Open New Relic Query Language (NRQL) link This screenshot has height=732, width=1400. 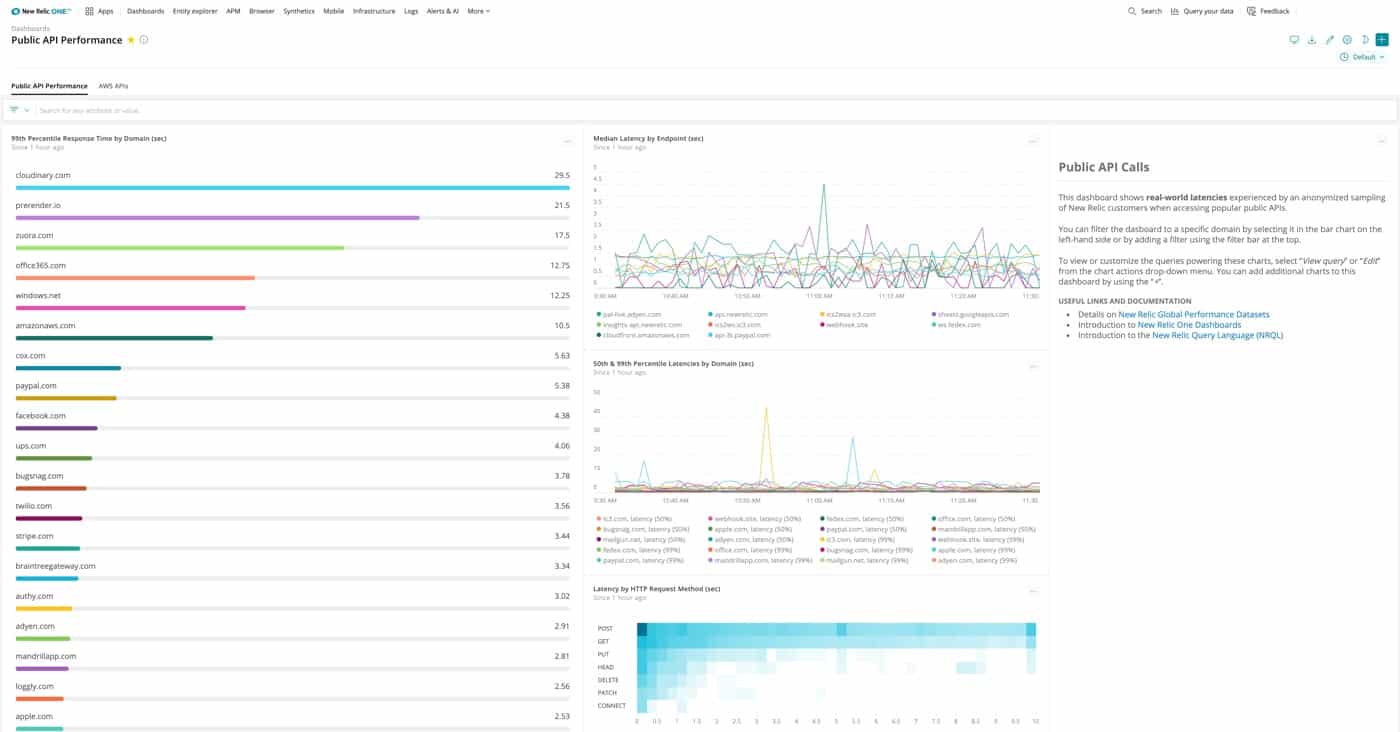[1217, 336]
